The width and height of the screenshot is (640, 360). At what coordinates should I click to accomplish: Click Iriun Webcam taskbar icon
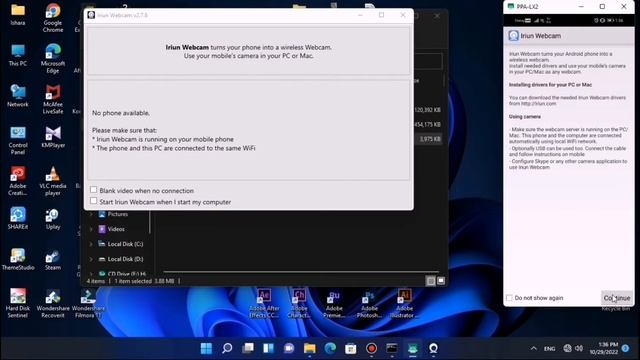[x=433, y=348]
